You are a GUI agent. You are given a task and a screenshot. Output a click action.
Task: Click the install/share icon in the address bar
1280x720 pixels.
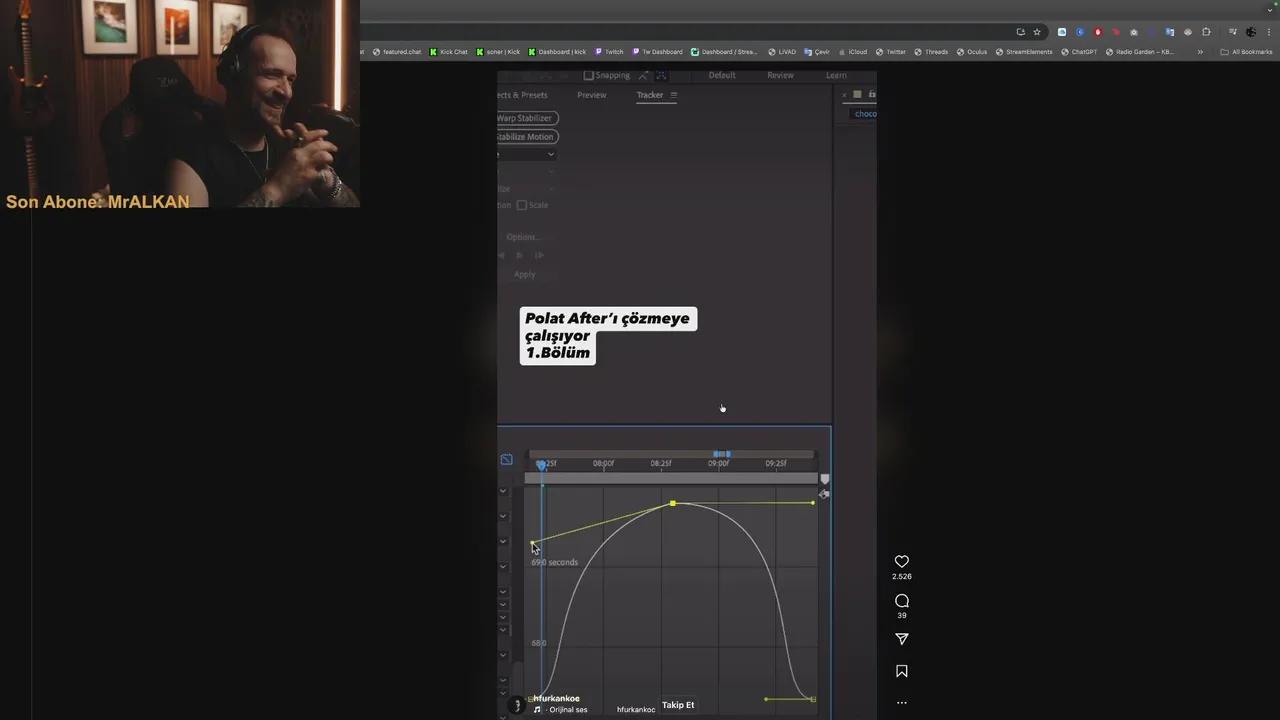pyautogui.click(x=1020, y=32)
